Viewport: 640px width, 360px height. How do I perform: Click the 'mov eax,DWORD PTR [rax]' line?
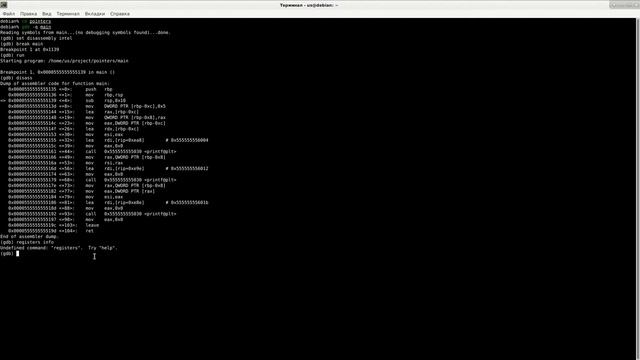(82, 191)
